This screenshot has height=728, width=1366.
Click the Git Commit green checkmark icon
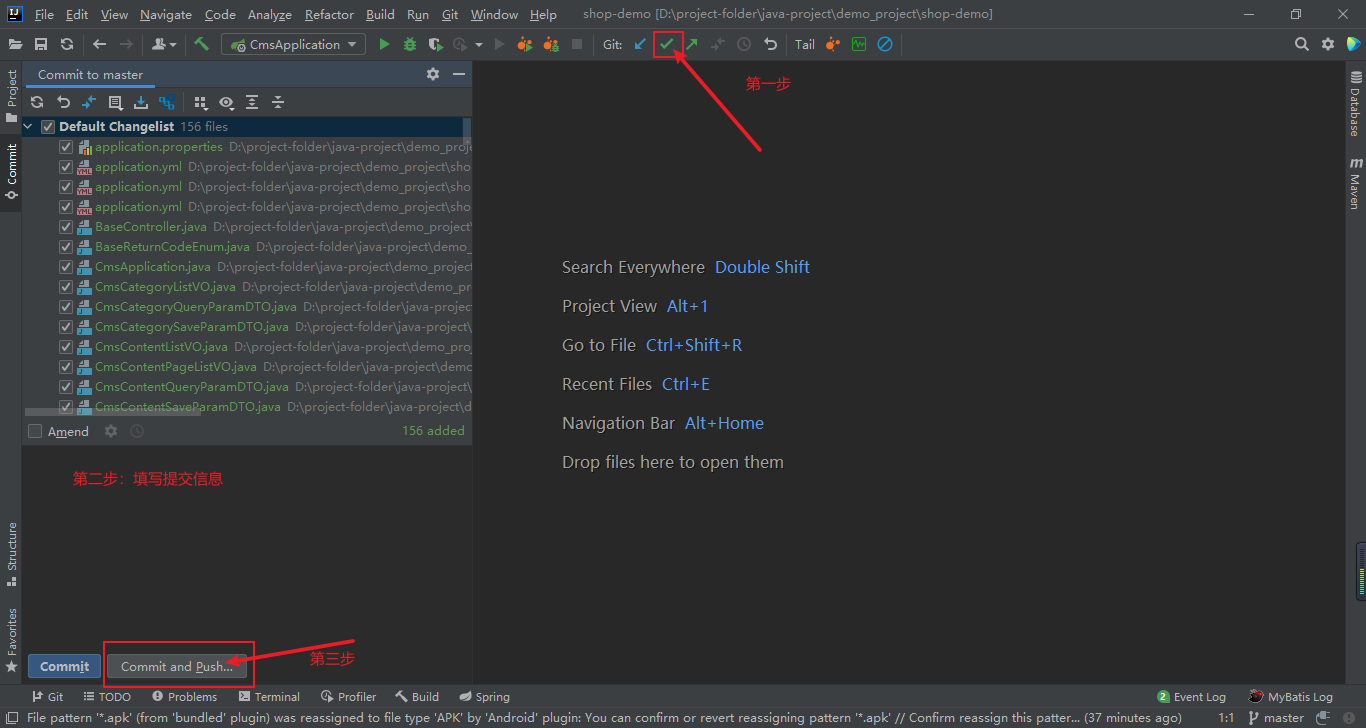pos(666,44)
